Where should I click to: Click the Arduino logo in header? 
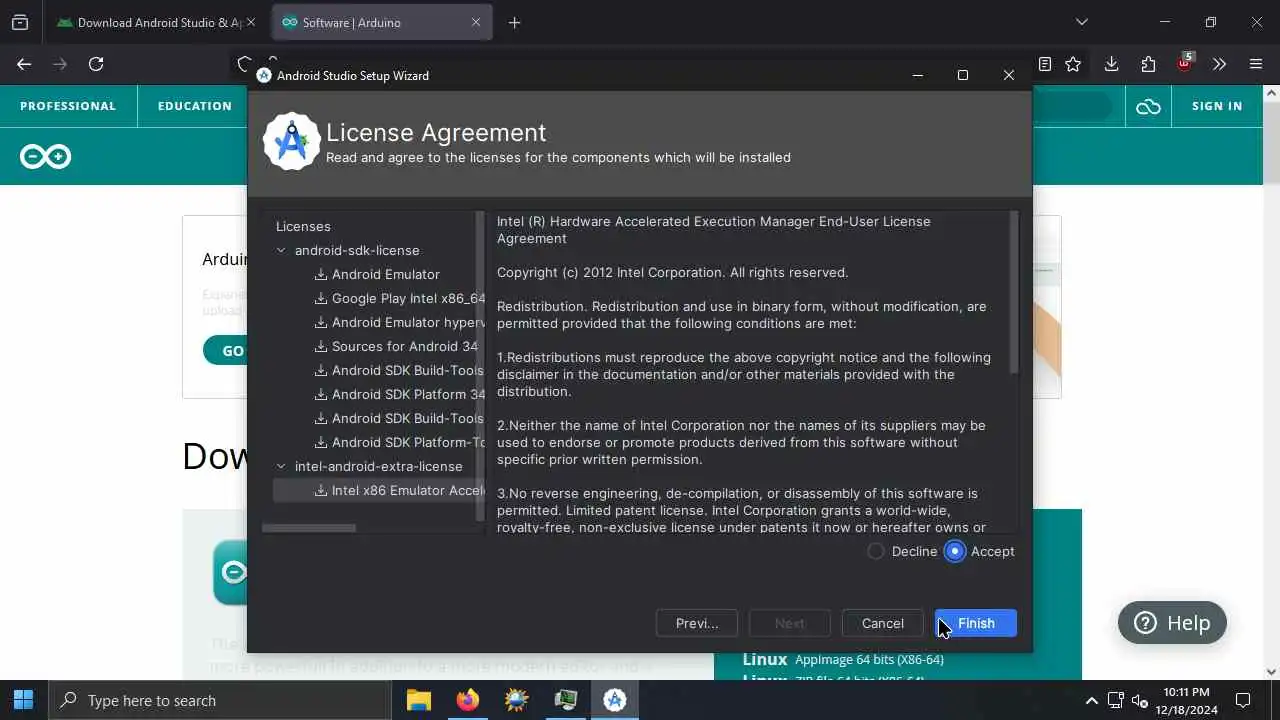click(x=45, y=157)
